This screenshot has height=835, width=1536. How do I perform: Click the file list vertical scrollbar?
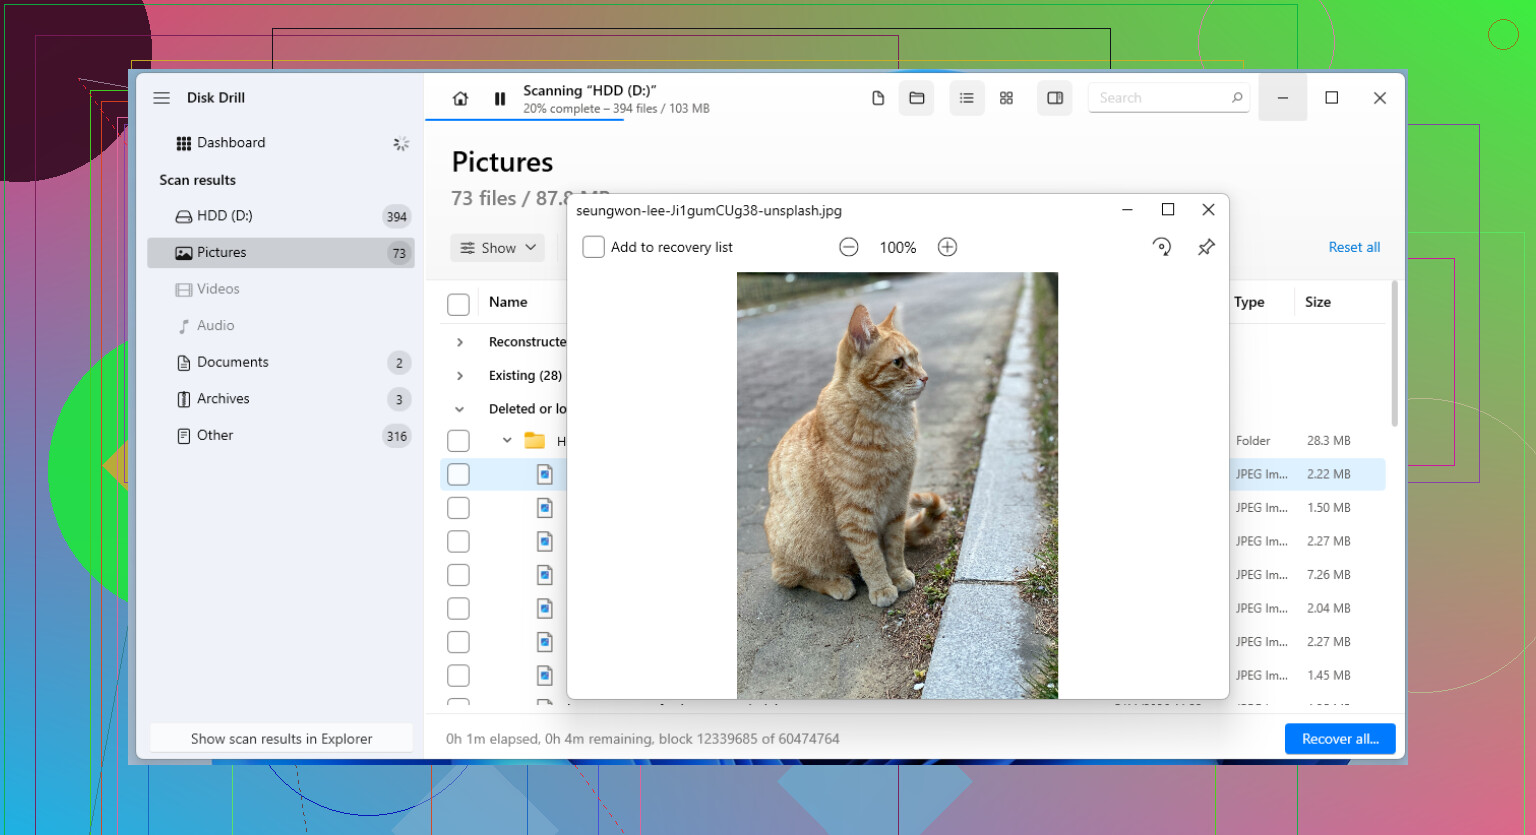coord(1395,354)
